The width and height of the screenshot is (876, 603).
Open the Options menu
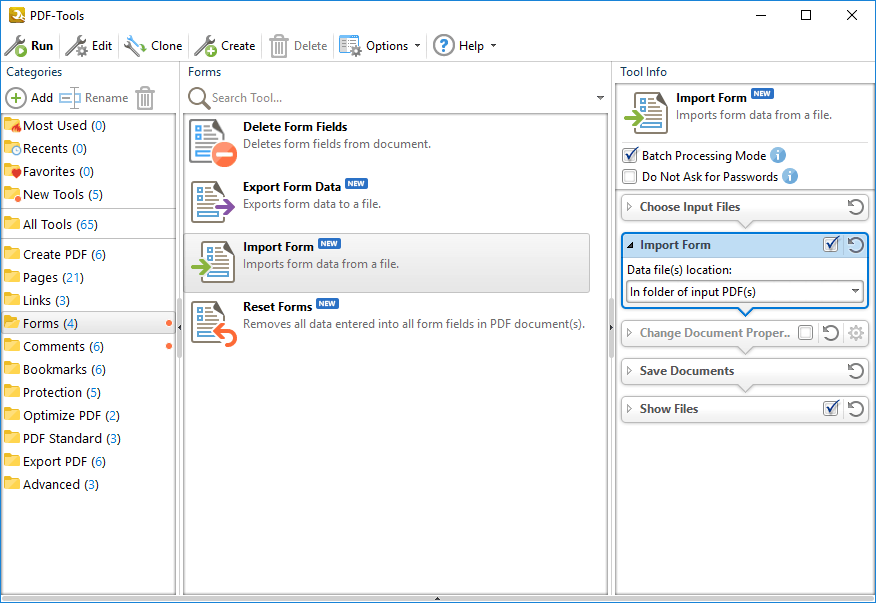(x=380, y=46)
